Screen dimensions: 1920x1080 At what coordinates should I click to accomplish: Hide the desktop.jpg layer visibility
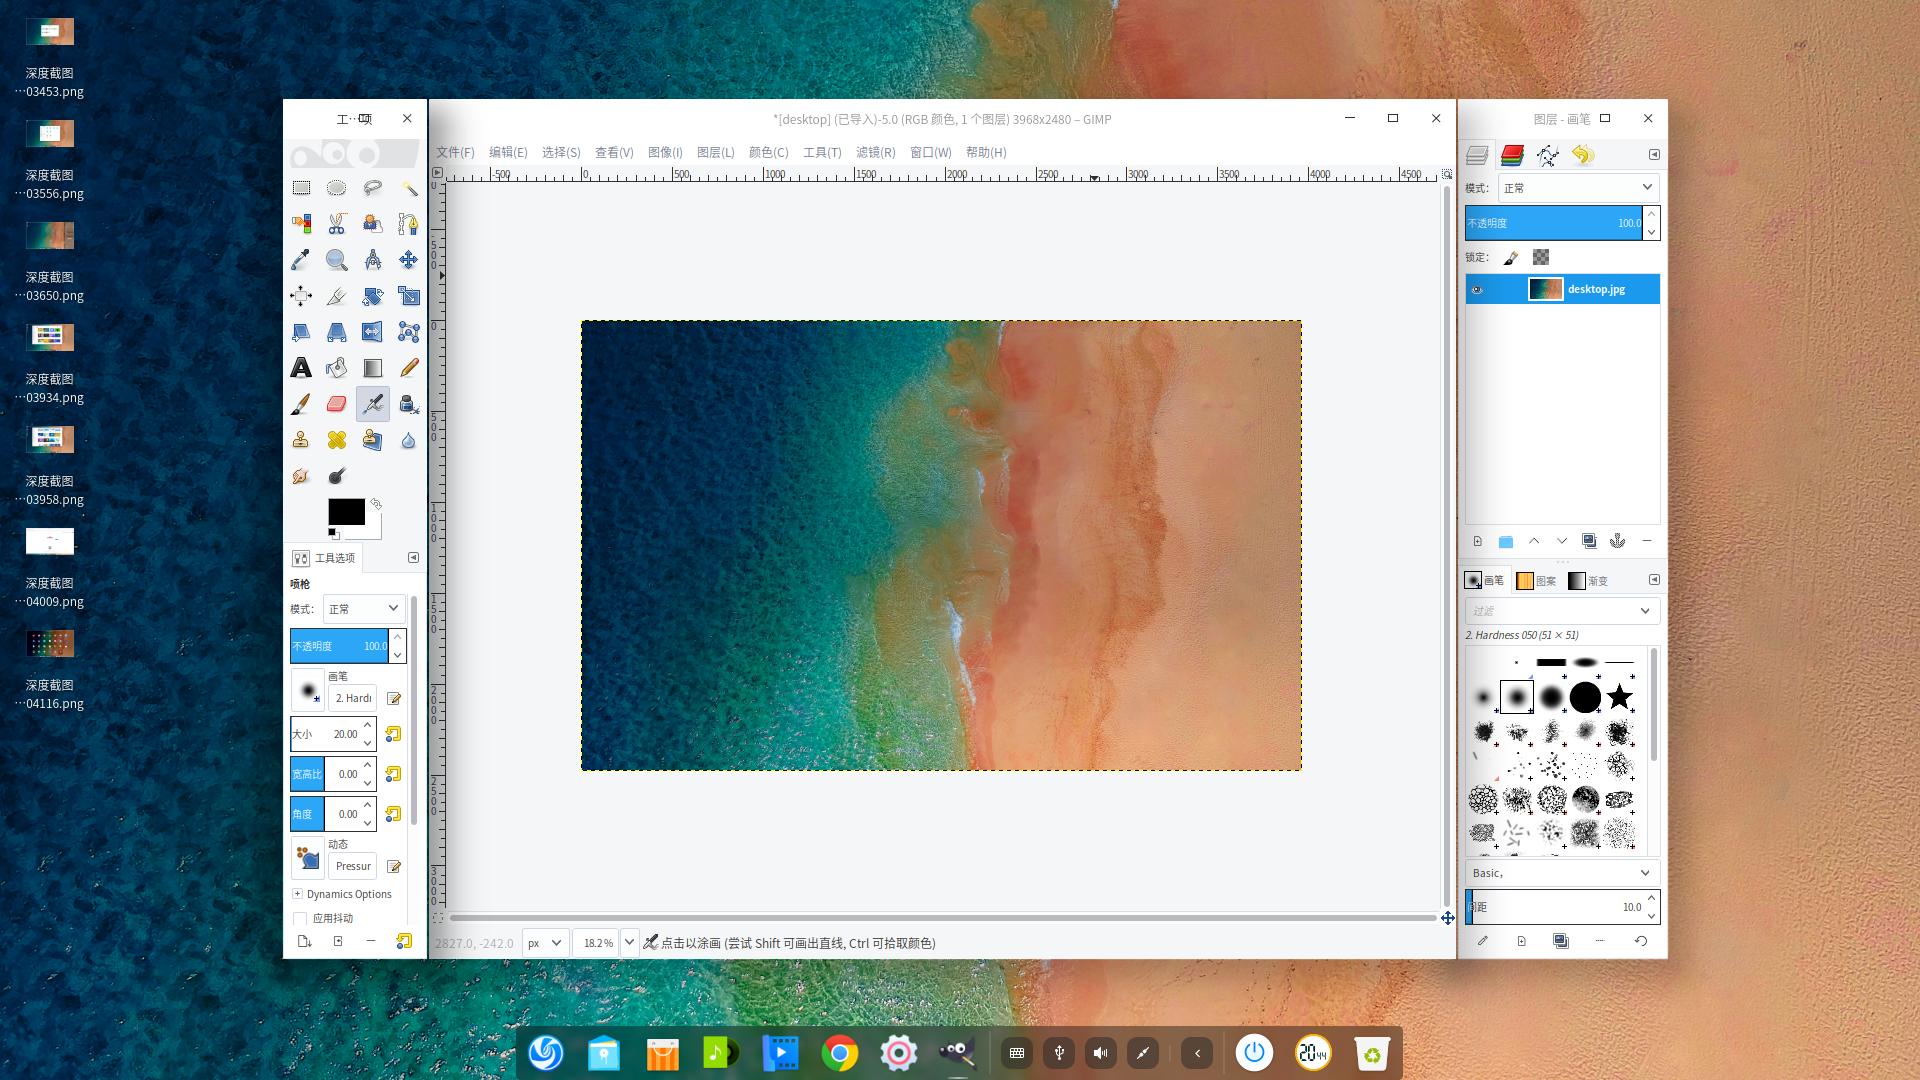[x=1477, y=290]
